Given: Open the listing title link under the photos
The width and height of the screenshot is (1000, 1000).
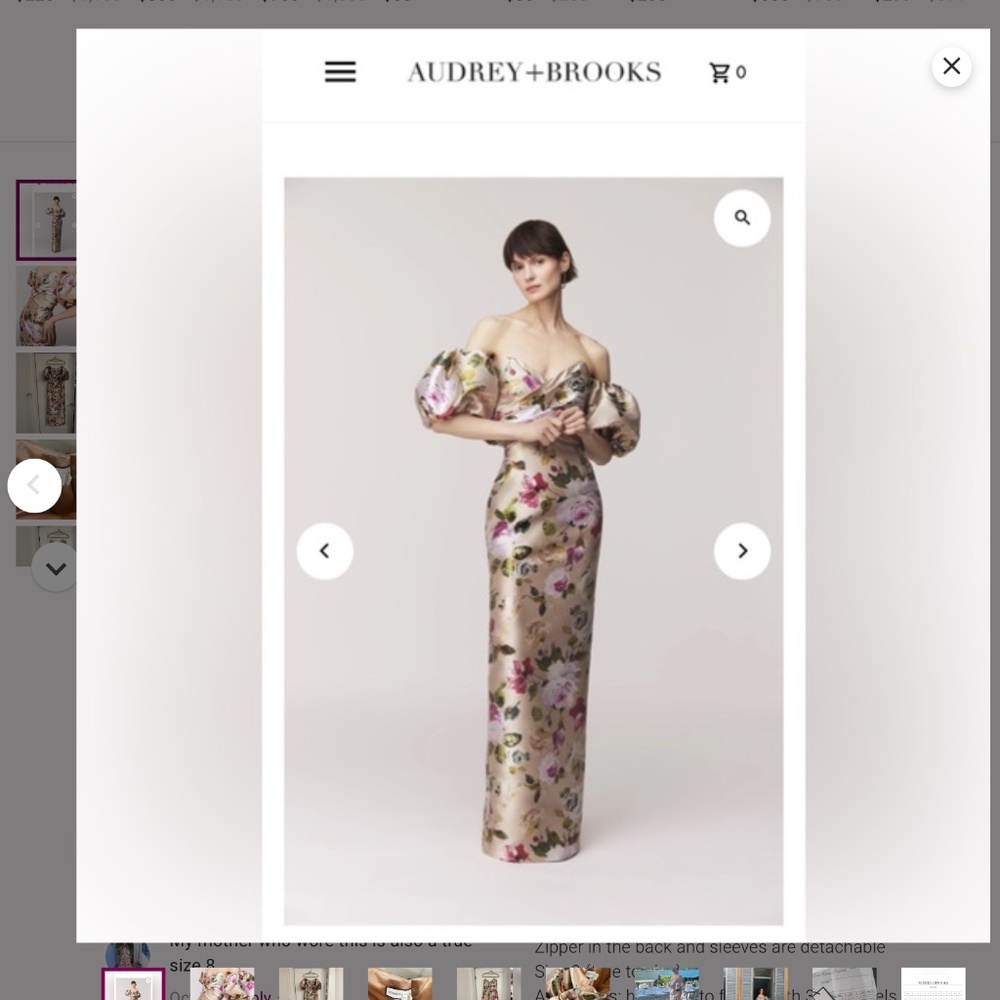Looking at the screenshot, I should [320, 952].
